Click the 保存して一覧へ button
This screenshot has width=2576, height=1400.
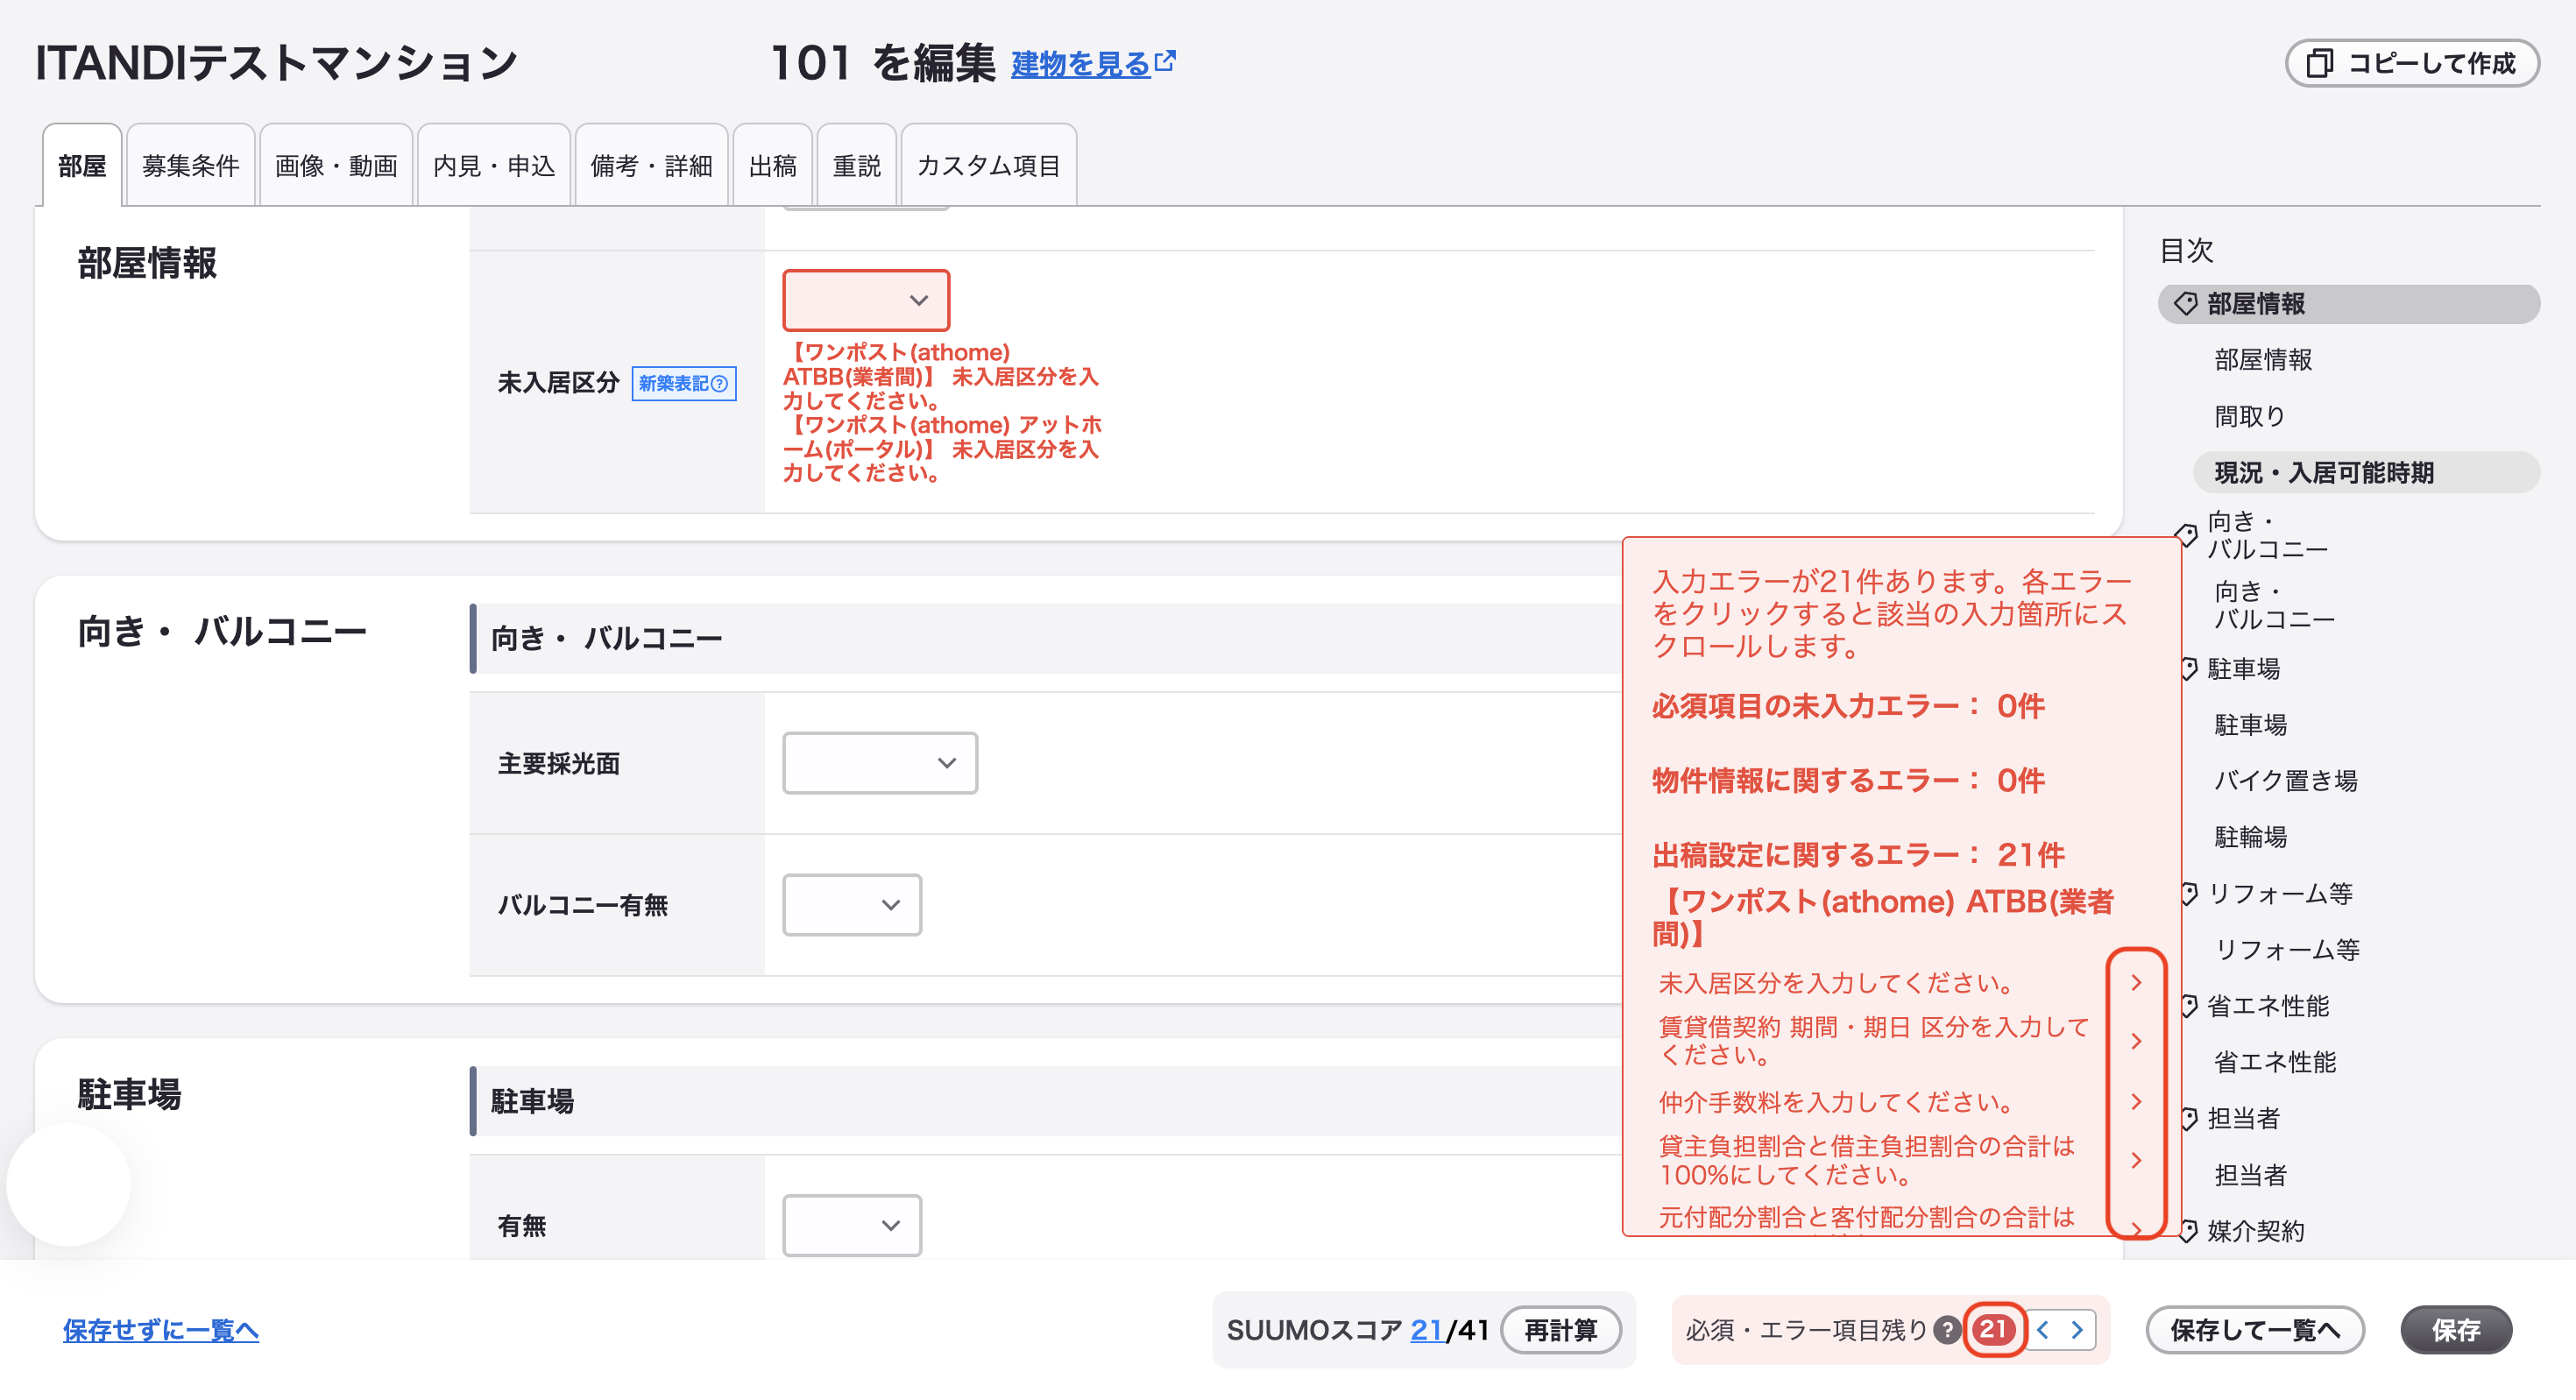(2255, 1329)
